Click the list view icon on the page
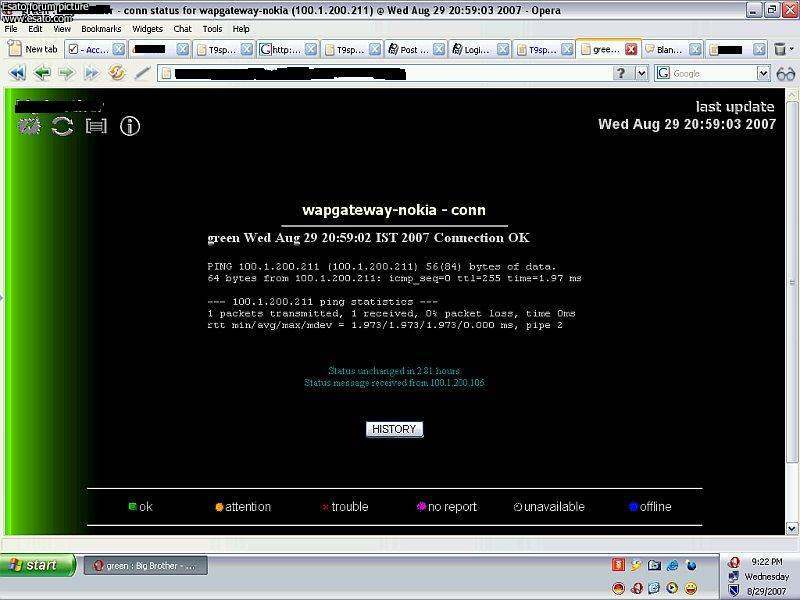Screen dimensions: 800x600 pyautogui.click(x=96, y=126)
